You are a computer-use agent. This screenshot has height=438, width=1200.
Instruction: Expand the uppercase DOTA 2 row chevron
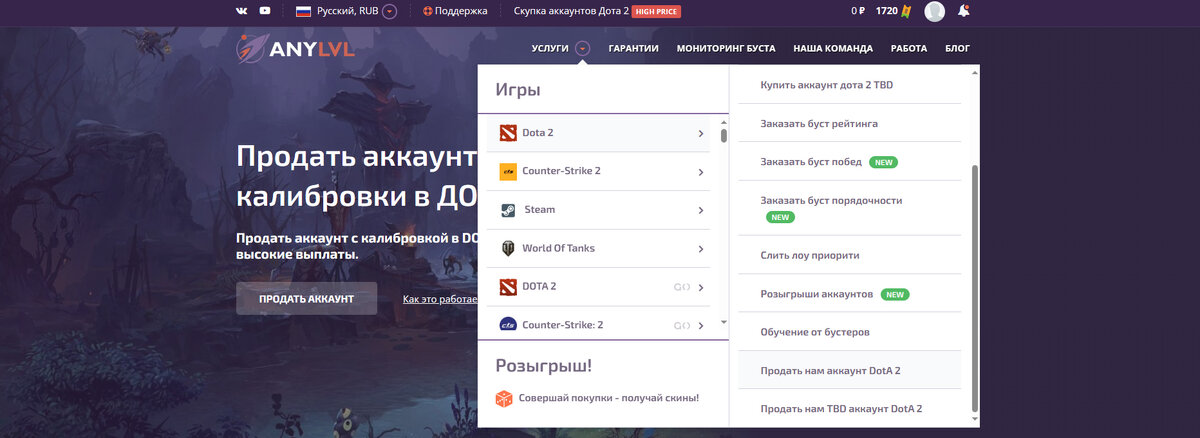[x=701, y=287]
